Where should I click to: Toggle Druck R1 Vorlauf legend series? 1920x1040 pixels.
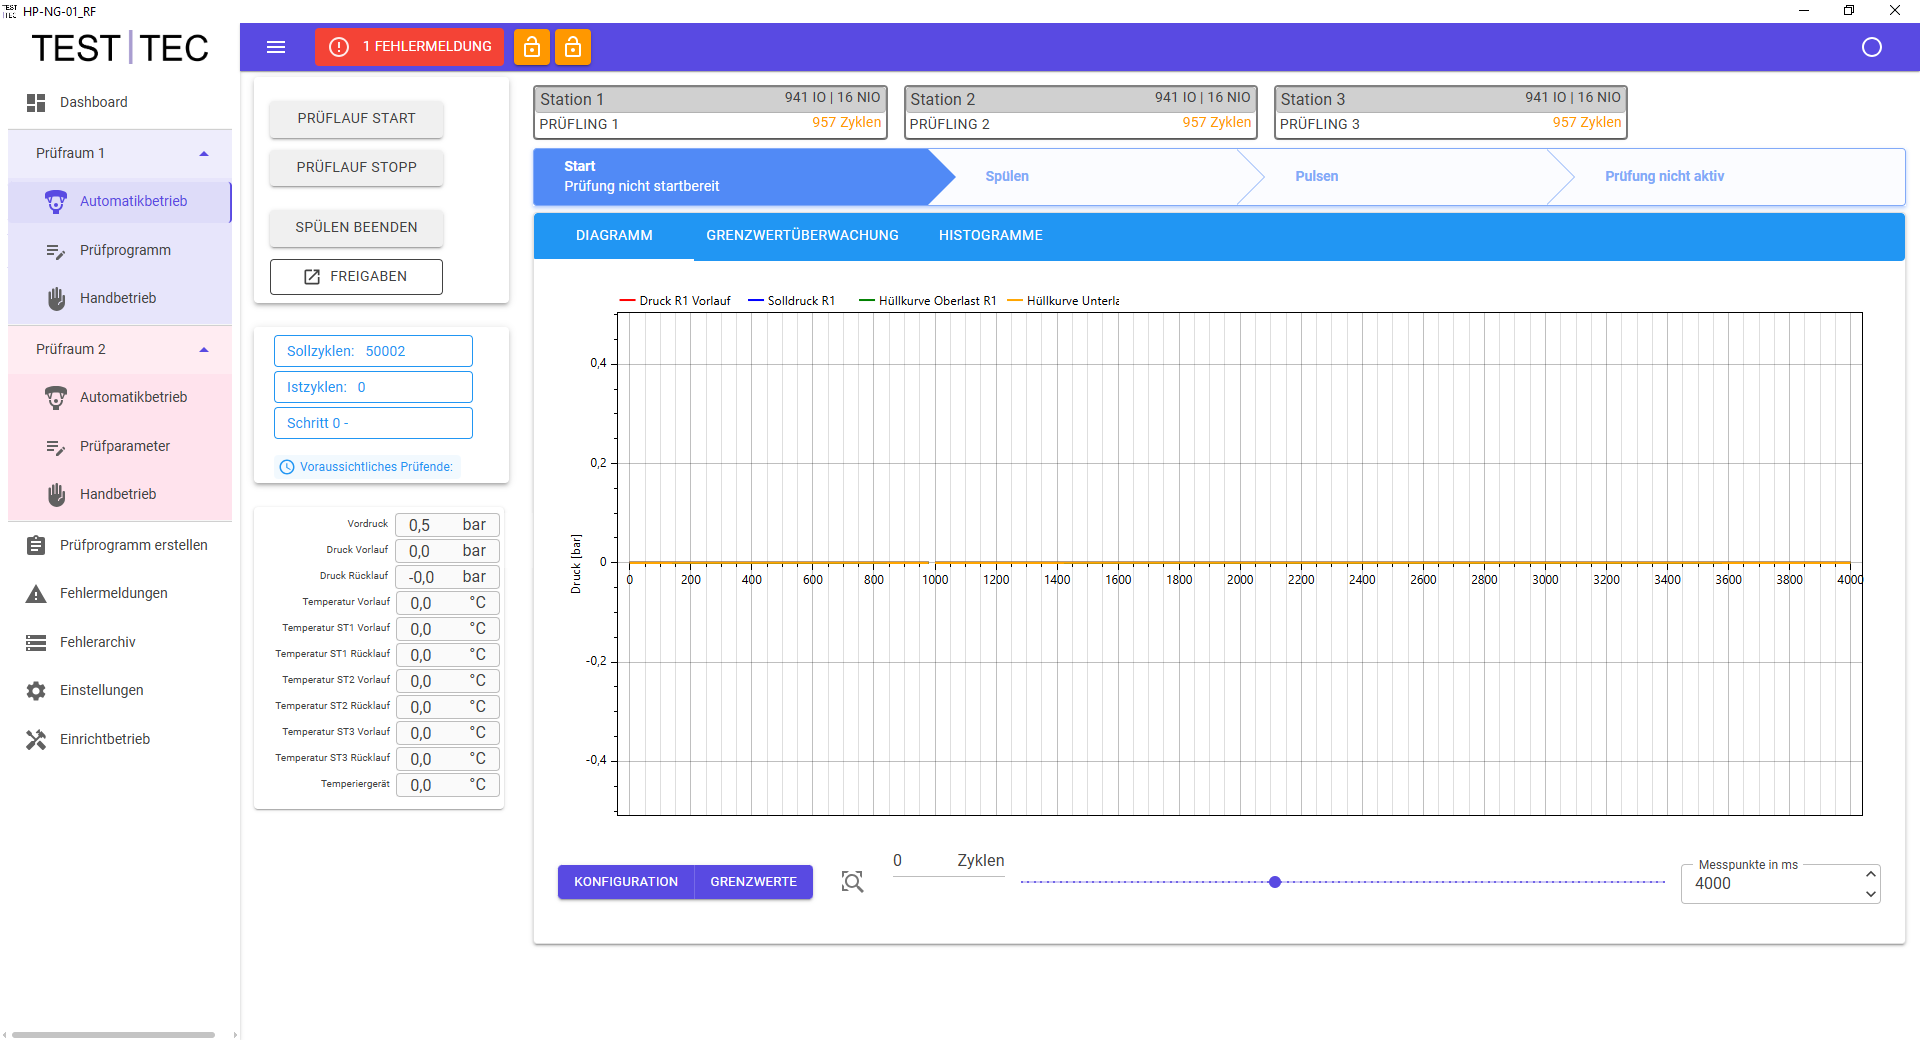point(676,301)
